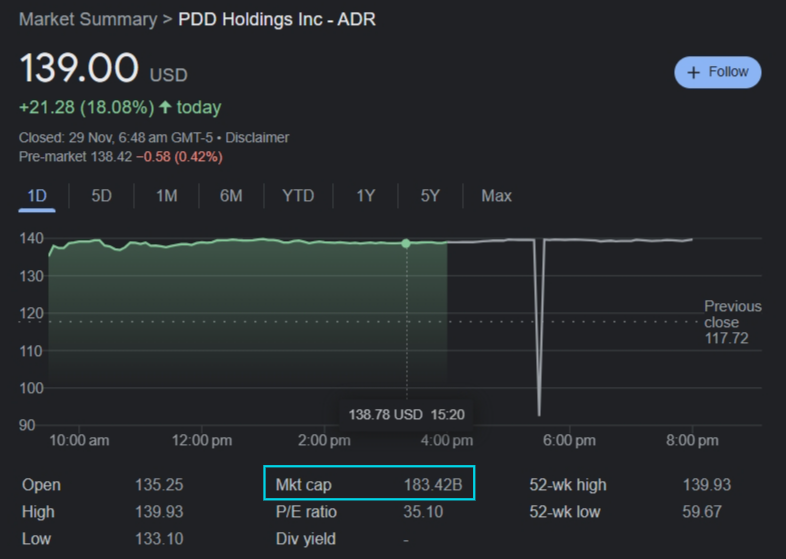
Task: Select the Max chart range
Action: tap(496, 196)
